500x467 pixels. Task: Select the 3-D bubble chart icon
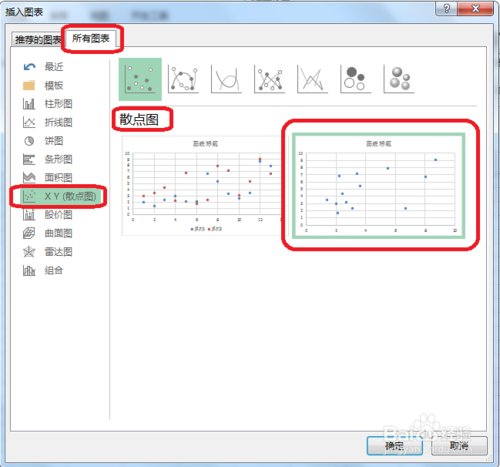pyautogui.click(x=399, y=79)
